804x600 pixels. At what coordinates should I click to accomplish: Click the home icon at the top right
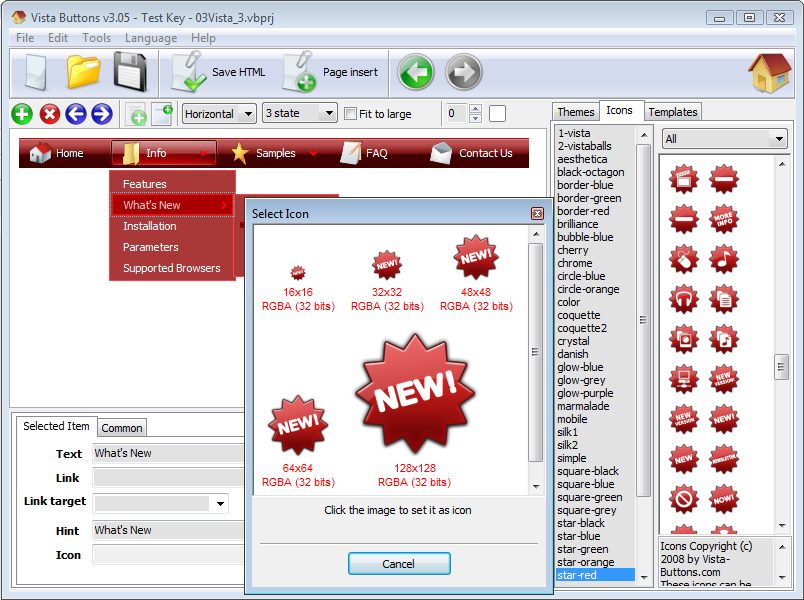pos(771,71)
